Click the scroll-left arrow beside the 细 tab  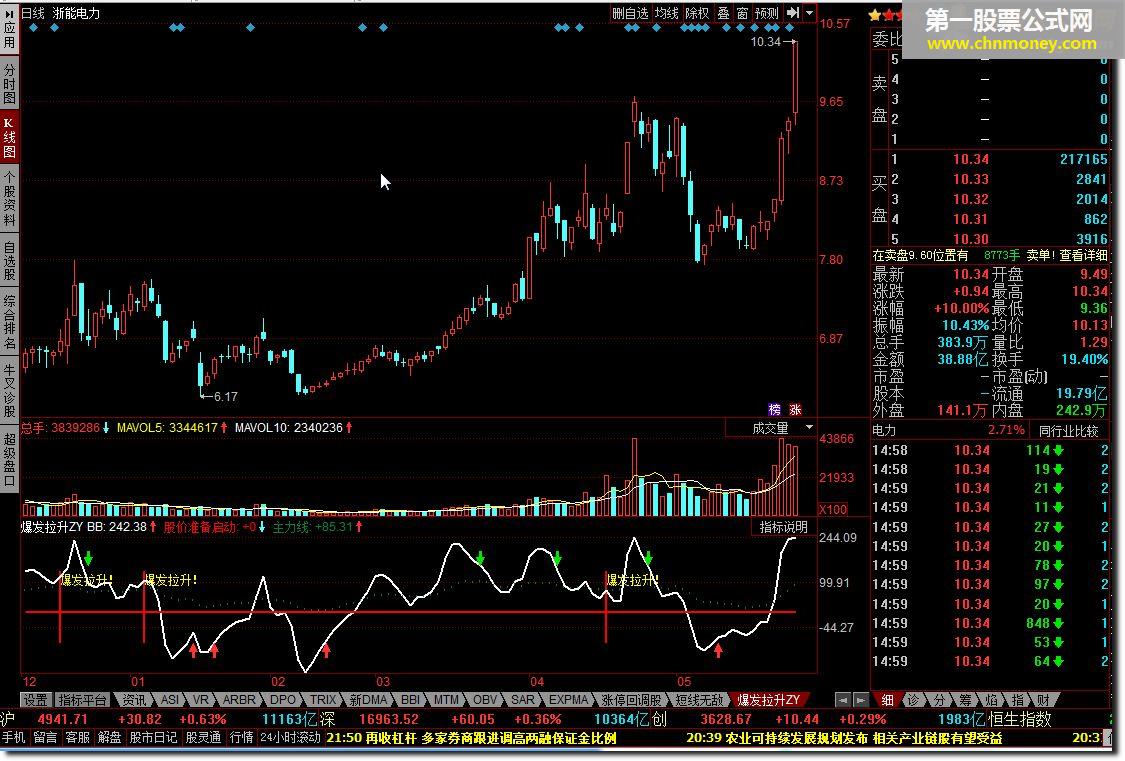[843, 700]
